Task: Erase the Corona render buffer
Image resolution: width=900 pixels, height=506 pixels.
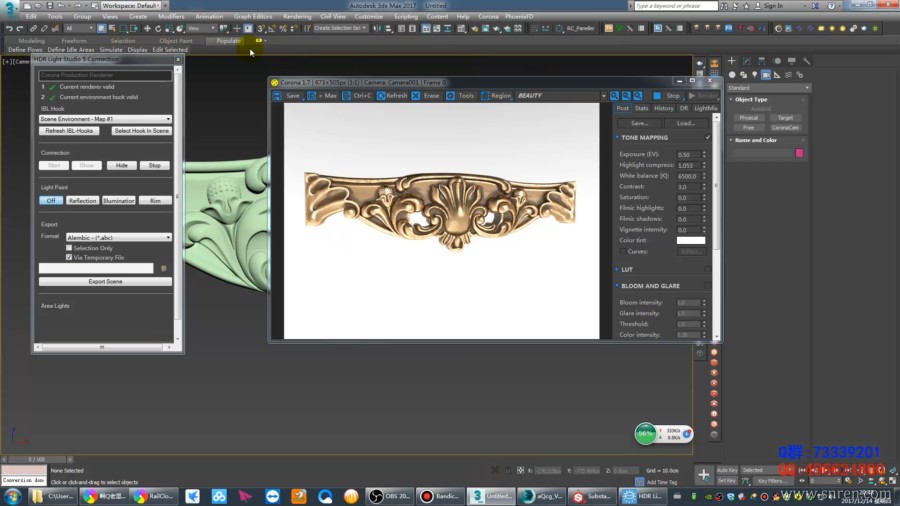Action: [425, 96]
